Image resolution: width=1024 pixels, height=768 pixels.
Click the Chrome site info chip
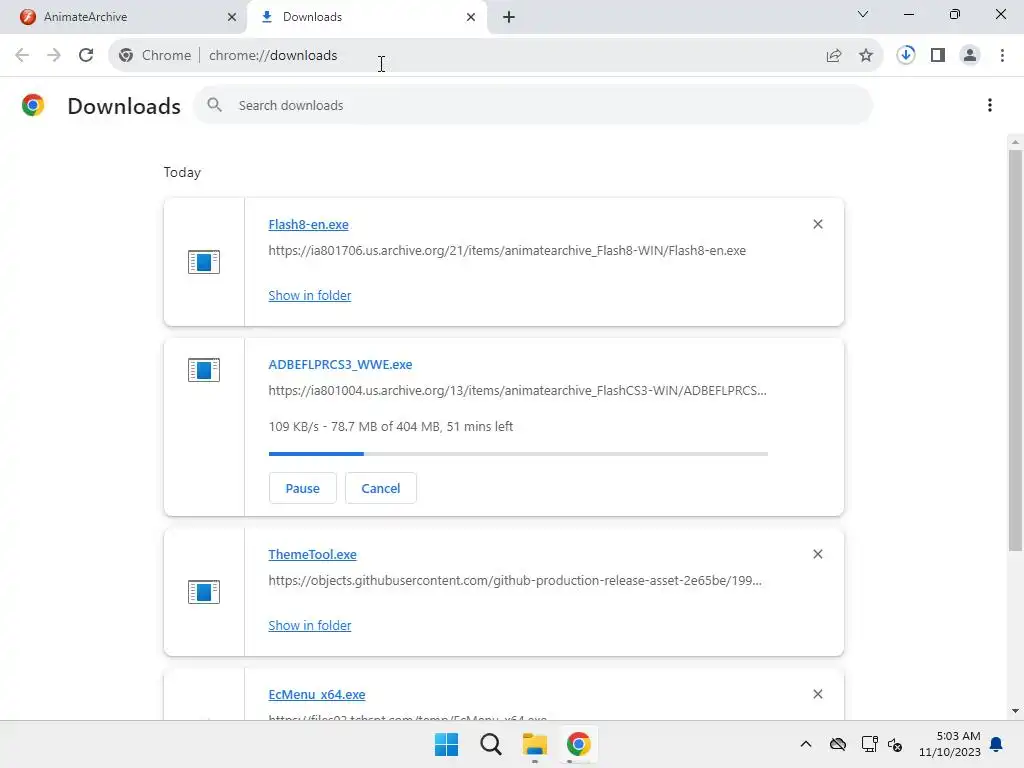(x=155, y=56)
